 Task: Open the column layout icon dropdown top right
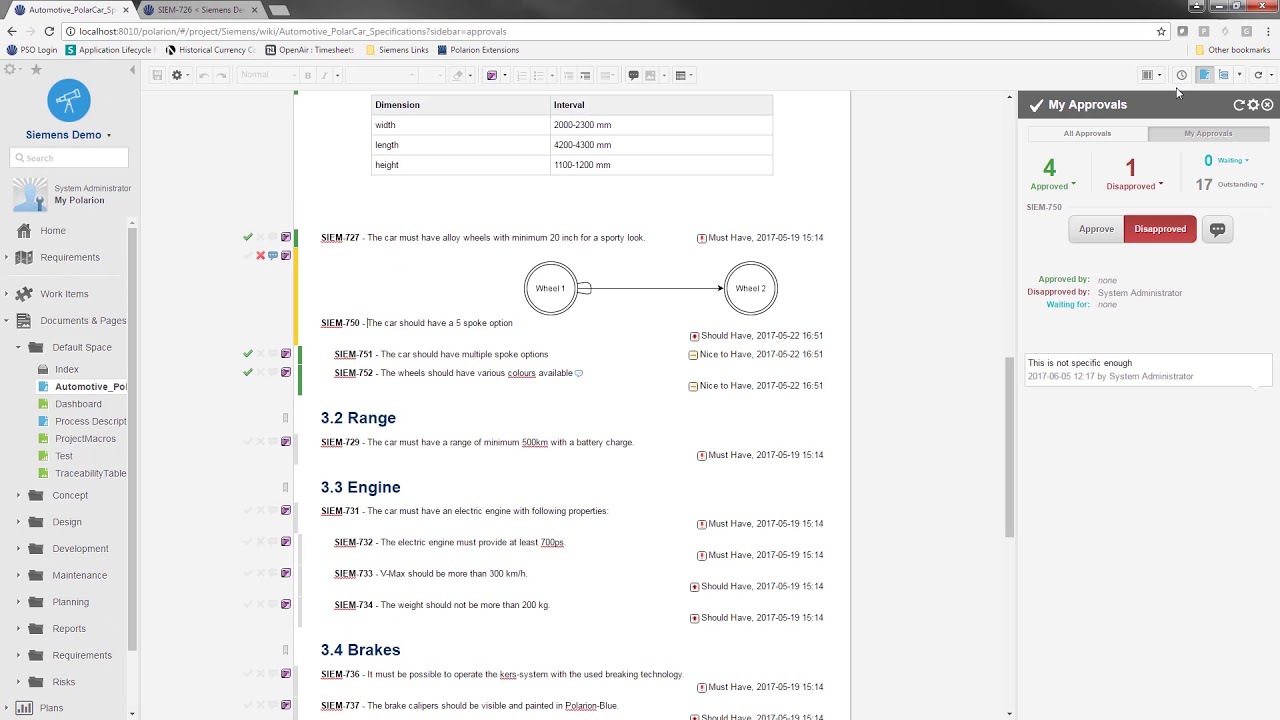tap(1152, 75)
